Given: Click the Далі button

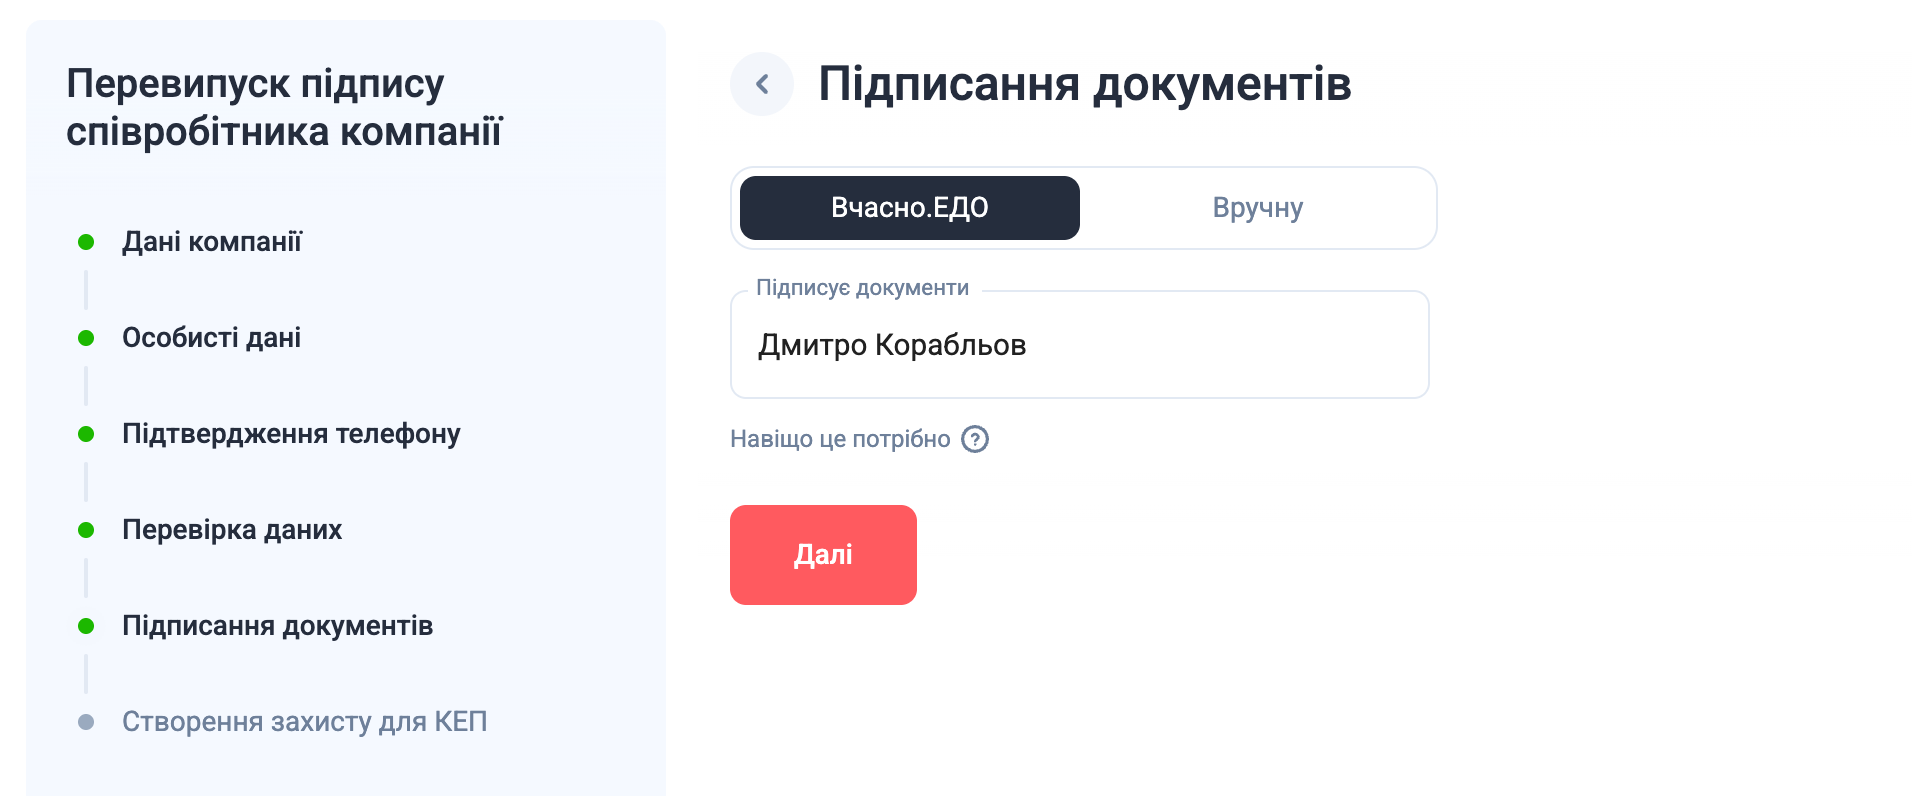Looking at the screenshot, I should pyautogui.click(x=823, y=555).
